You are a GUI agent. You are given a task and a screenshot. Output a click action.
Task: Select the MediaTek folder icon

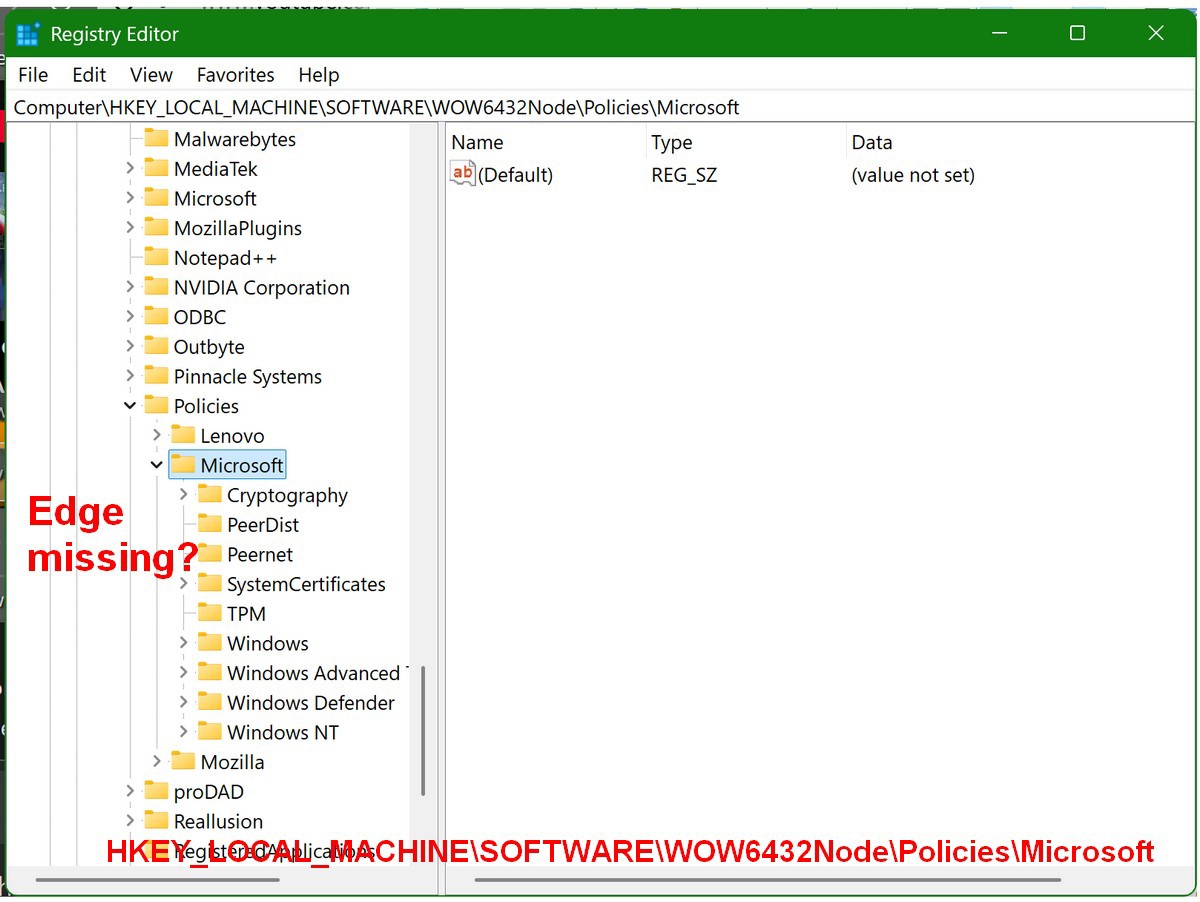click(x=156, y=169)
